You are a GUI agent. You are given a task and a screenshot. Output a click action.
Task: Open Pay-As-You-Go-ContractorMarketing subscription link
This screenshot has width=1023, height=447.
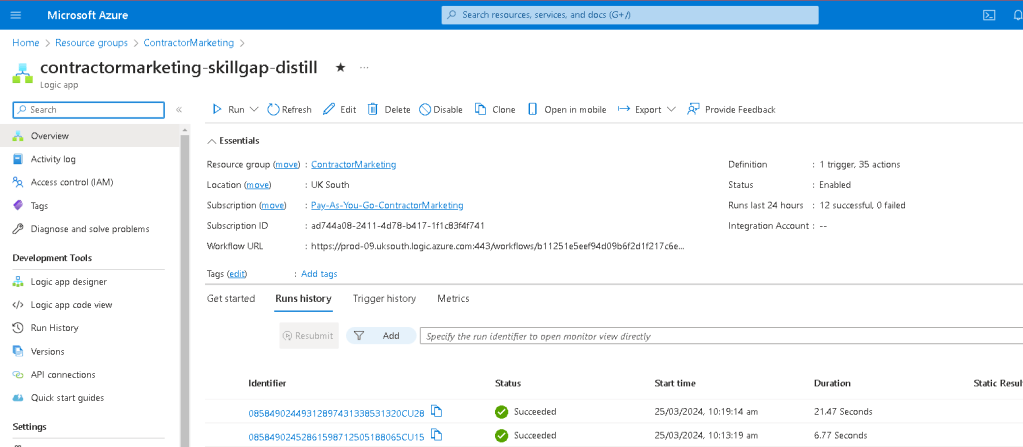pyautogui.click(x=387, y=206)
